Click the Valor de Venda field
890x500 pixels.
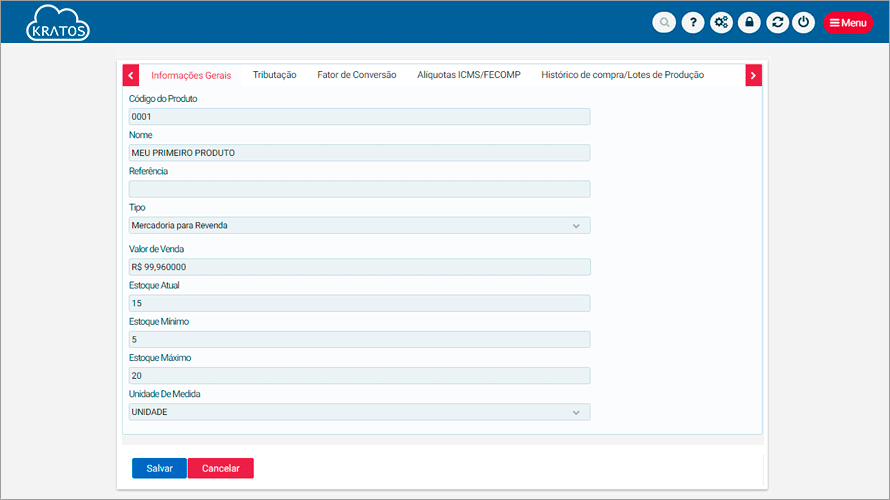[x=359, y=267]
